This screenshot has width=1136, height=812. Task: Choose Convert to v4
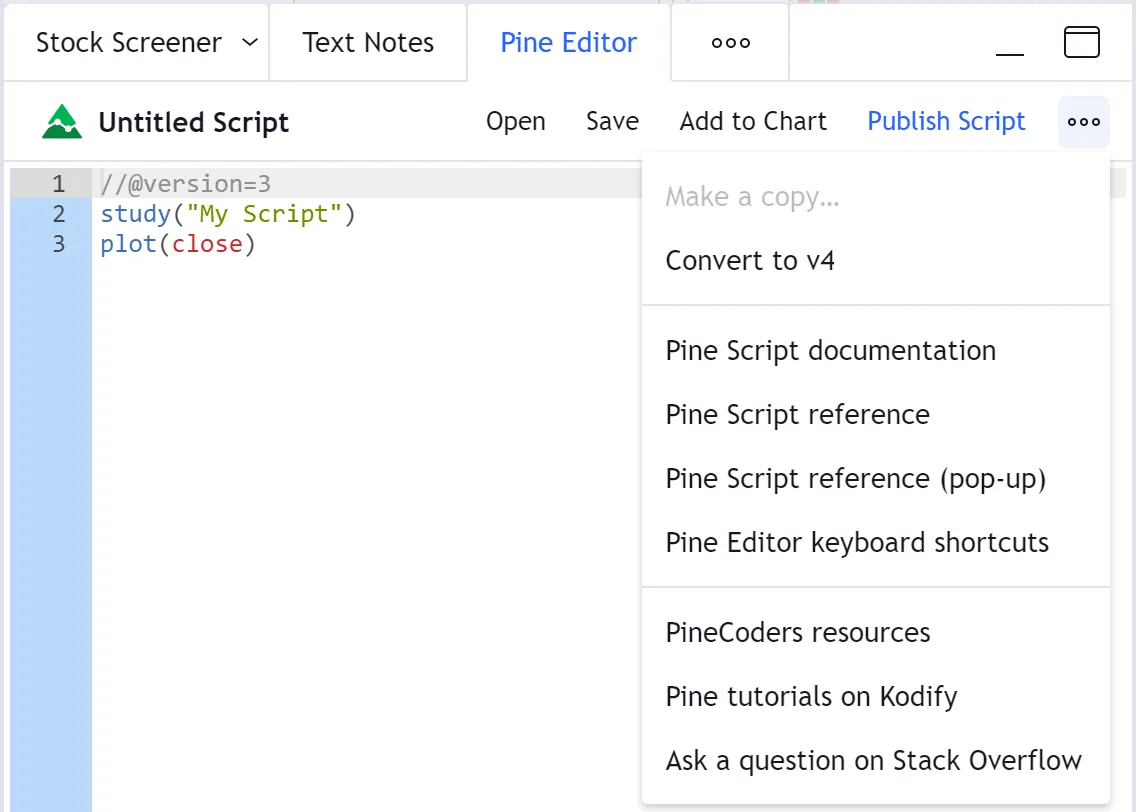[750, 261]
